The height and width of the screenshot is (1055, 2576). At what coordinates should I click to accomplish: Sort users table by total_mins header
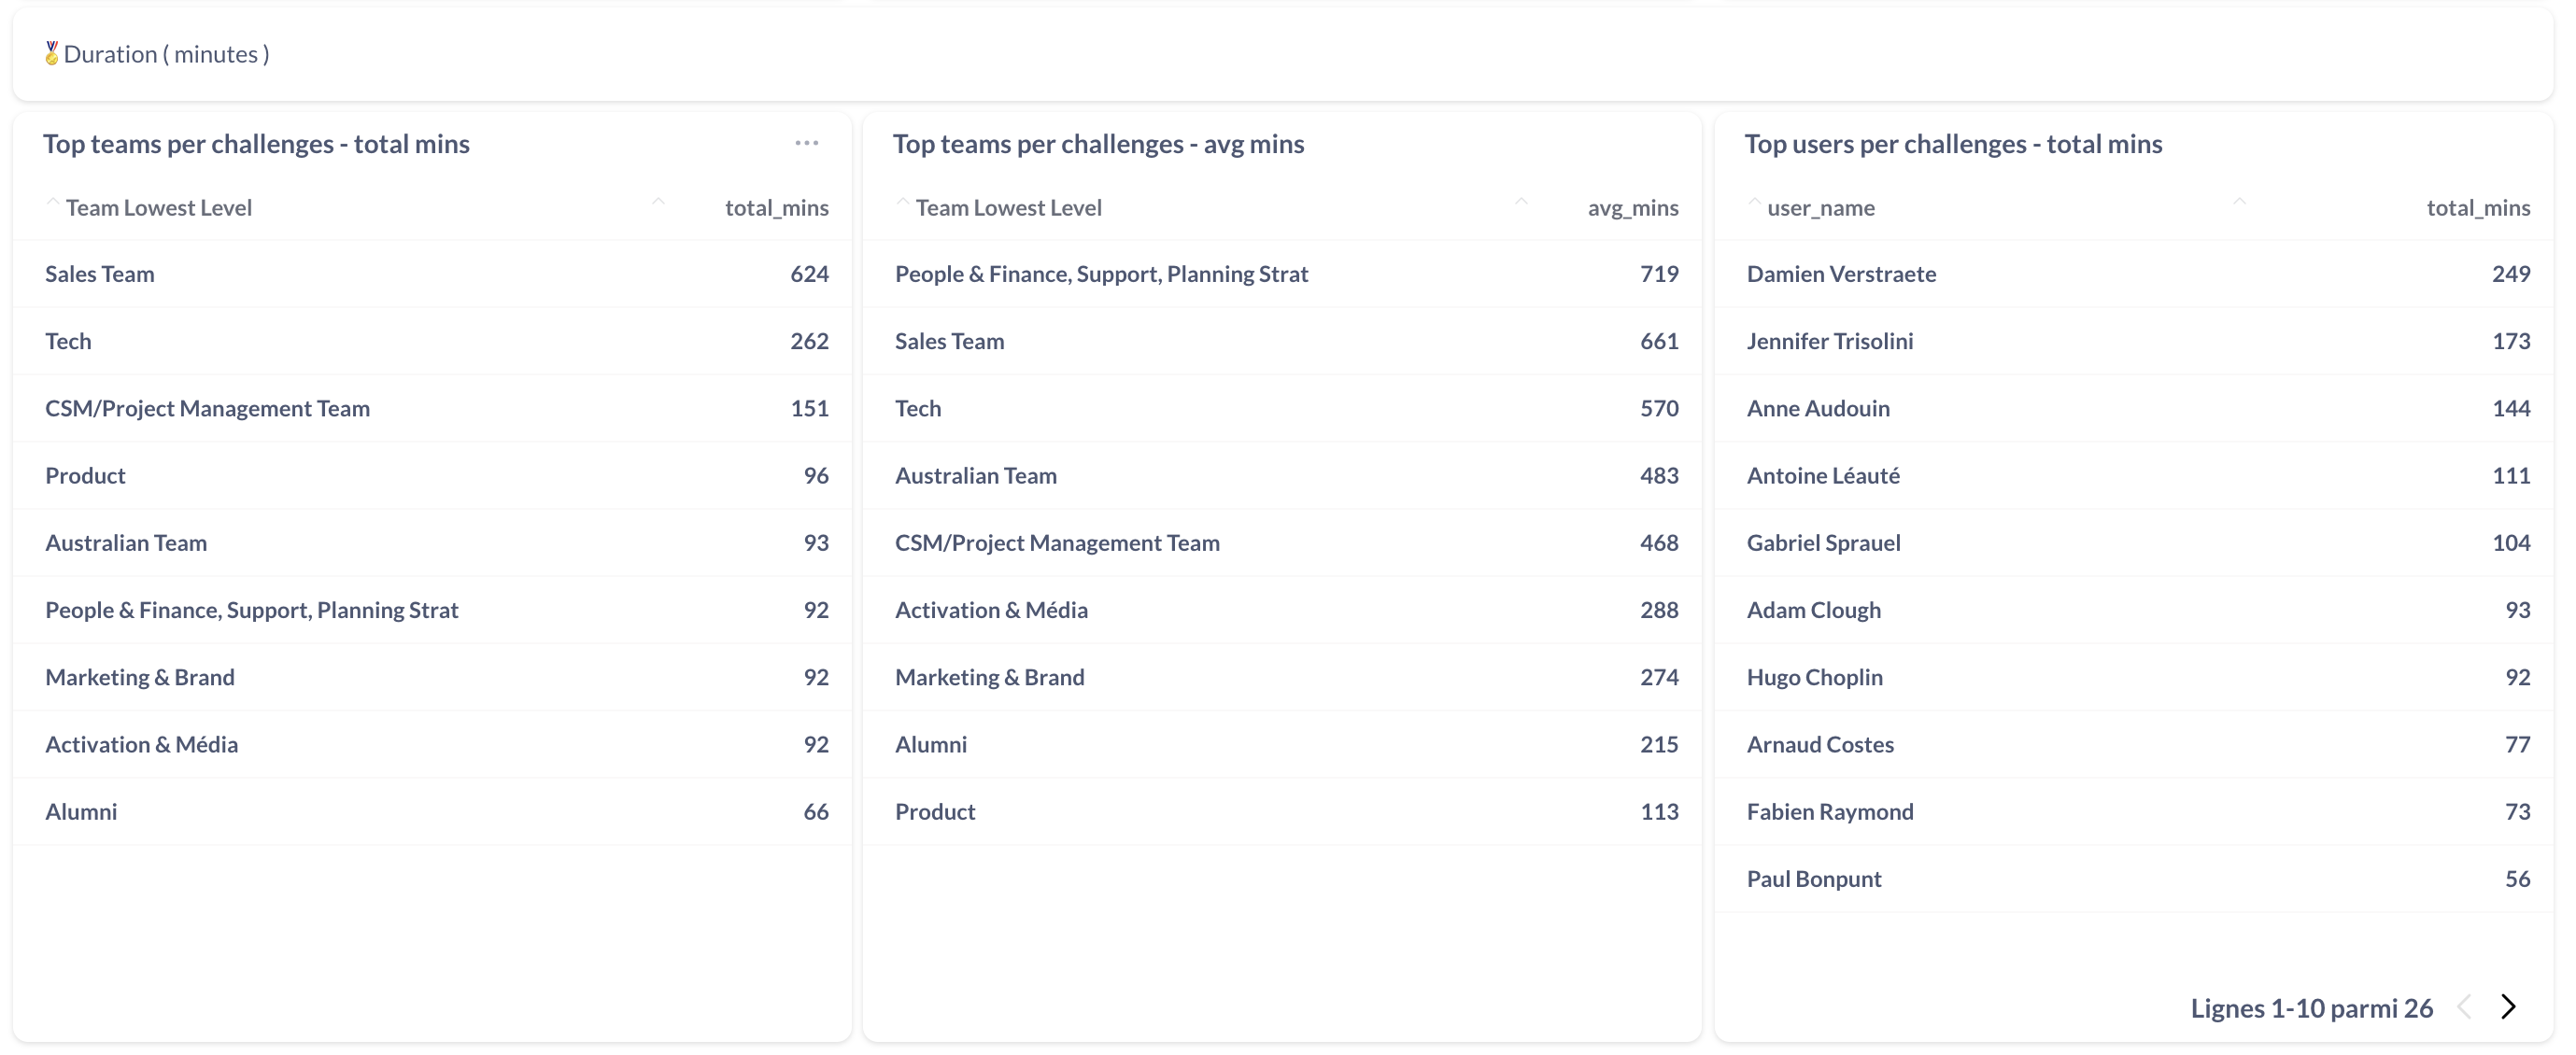point(2477,208)
